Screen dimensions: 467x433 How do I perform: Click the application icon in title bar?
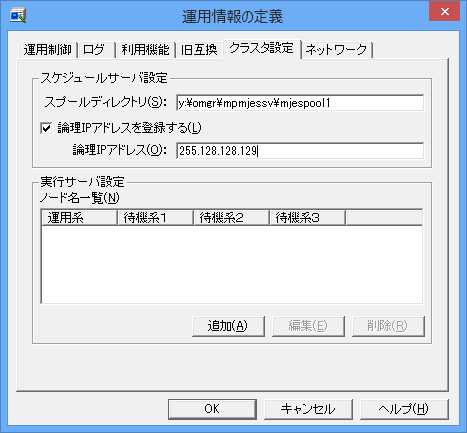point(18,16)
